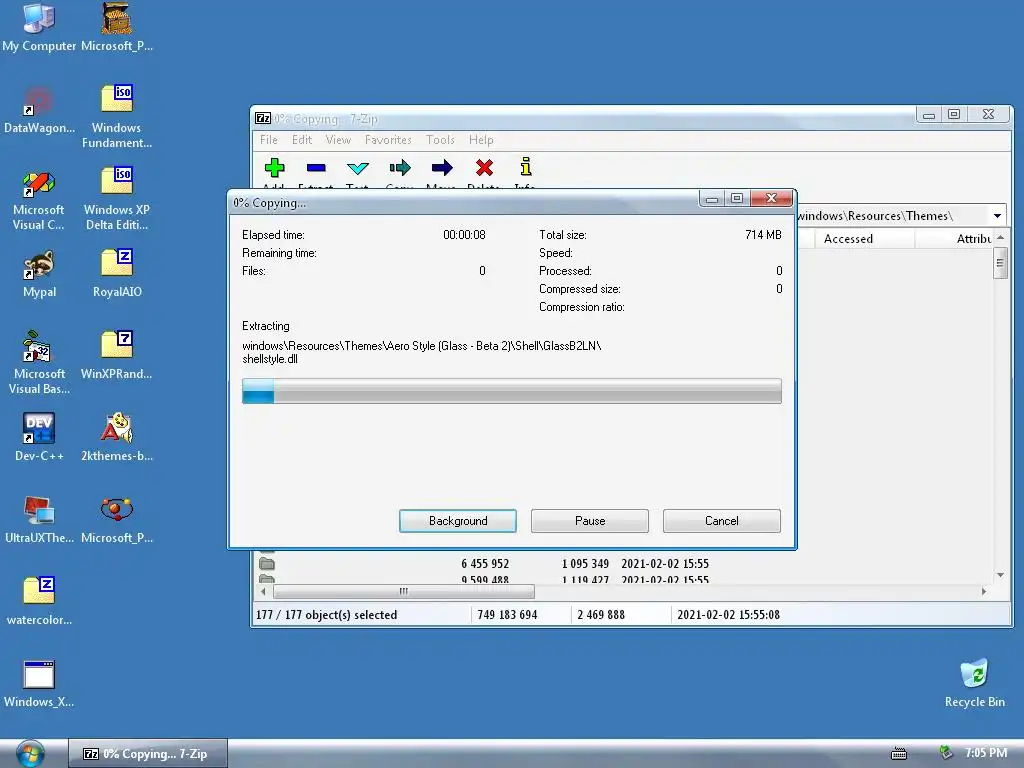Click the Move arrow icon in 7-Zip
Viewport: 1024px width, 768px height.
(441, 168)
